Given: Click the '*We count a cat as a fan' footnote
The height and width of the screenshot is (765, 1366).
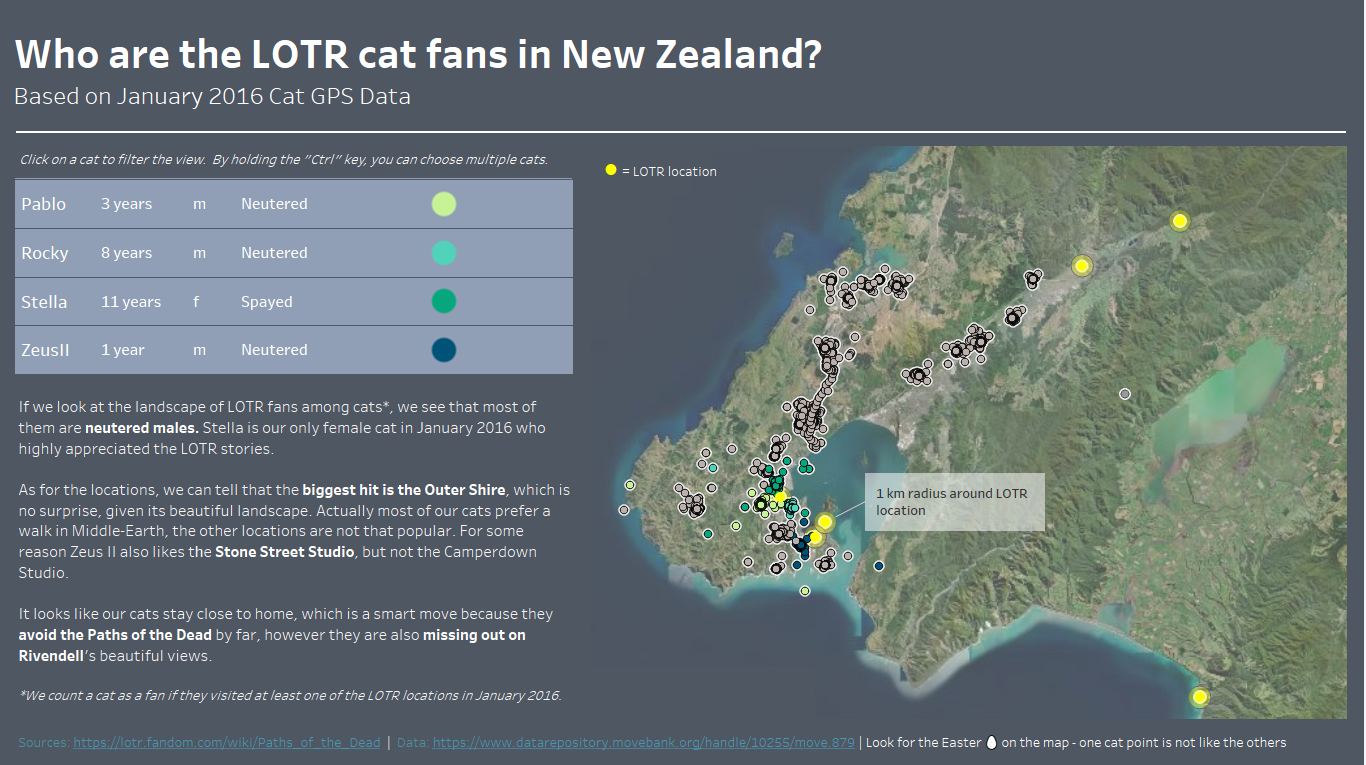Looking at the screenshot, I should (290, 695).
